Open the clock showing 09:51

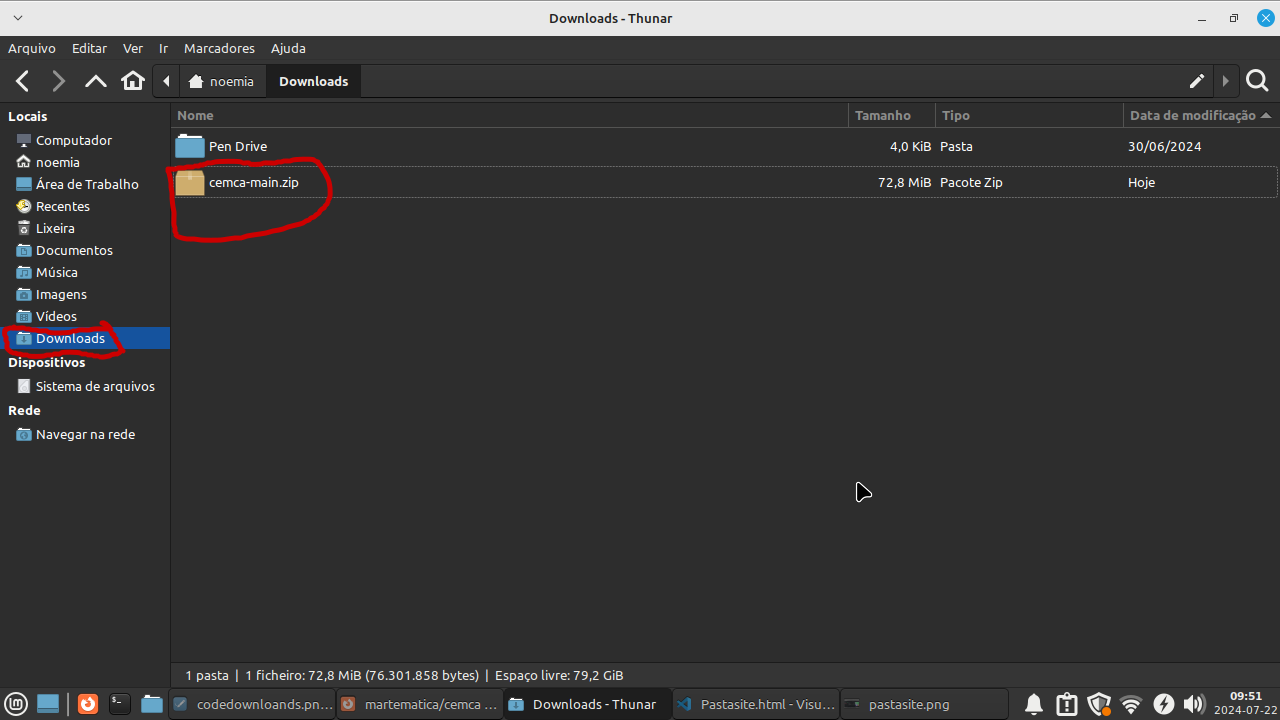[1245, 703]
